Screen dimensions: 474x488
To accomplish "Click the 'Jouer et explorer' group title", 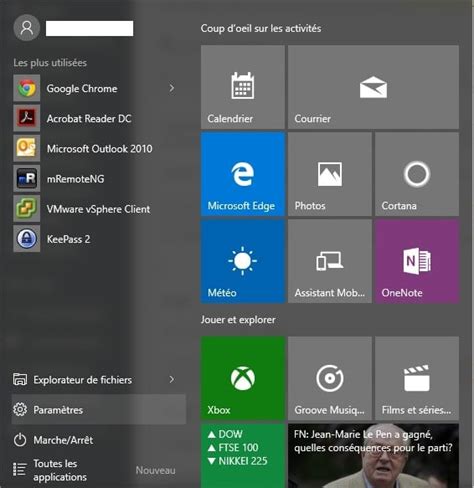I will [238, 320].
